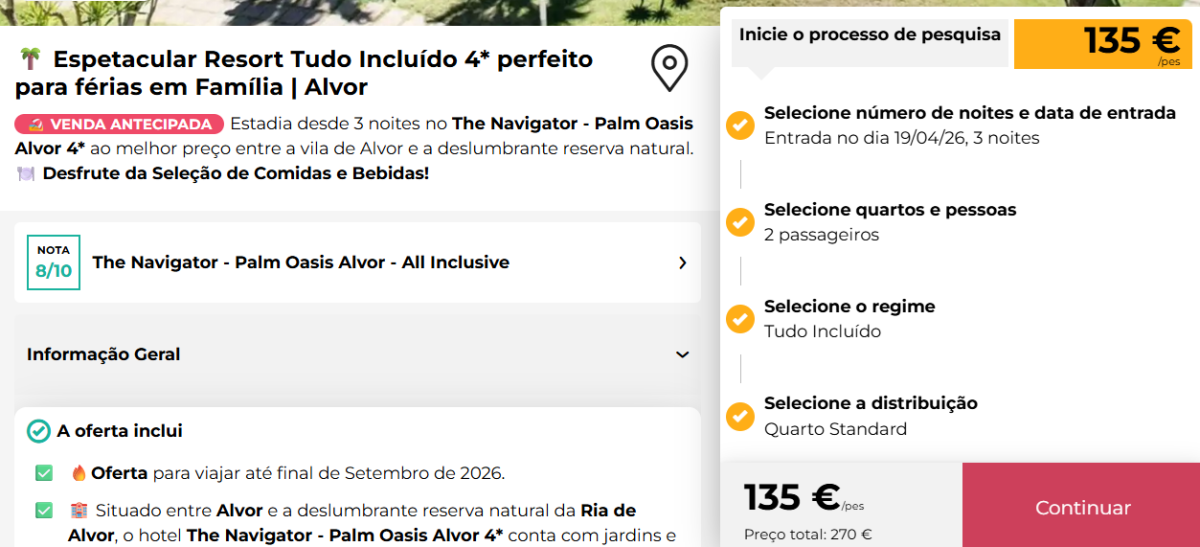Click the palm tree emoji in title
1200x547 pixels.
(29, 59)
